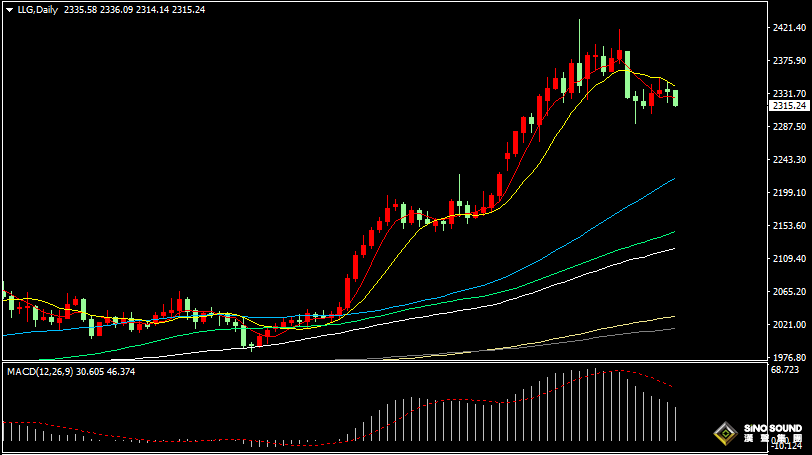Click the 2421.40 price axis label

point(789,29)
